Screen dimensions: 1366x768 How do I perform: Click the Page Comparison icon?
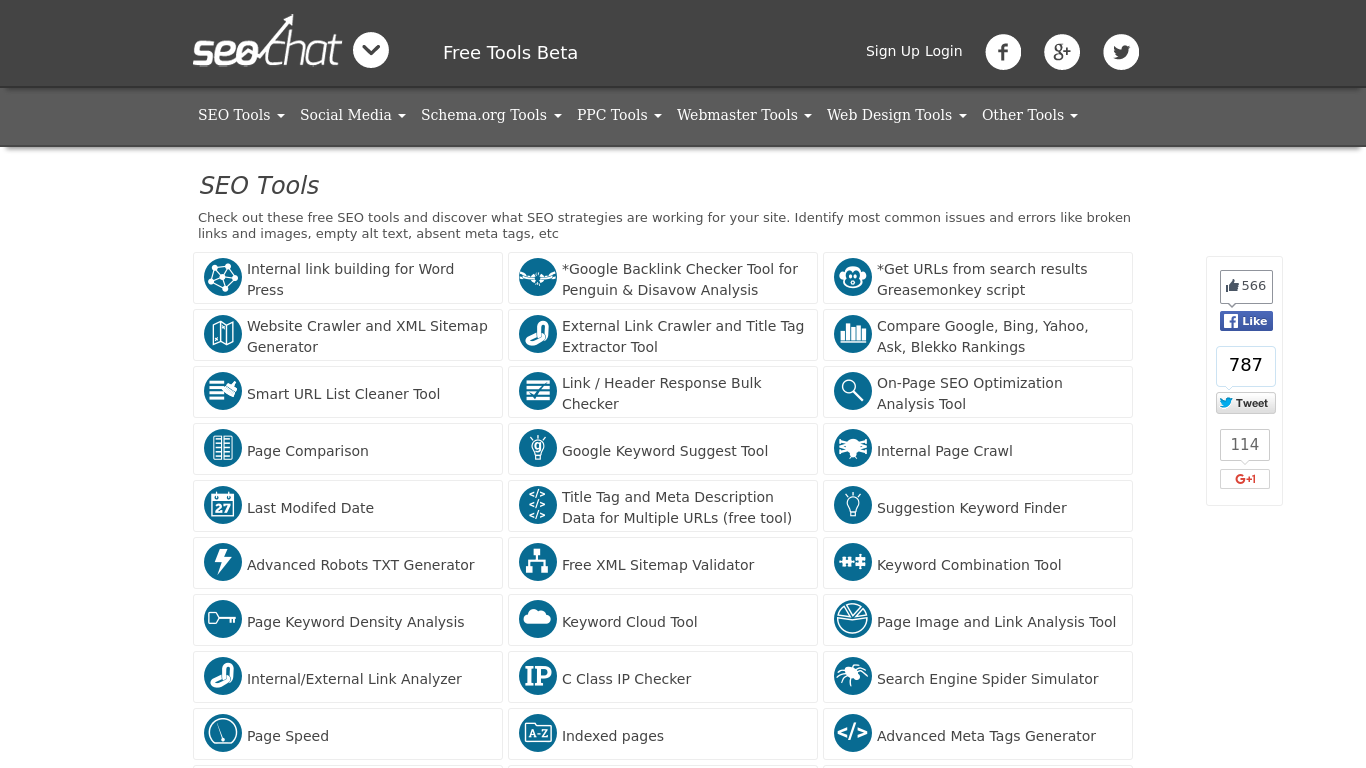[223, 448]
